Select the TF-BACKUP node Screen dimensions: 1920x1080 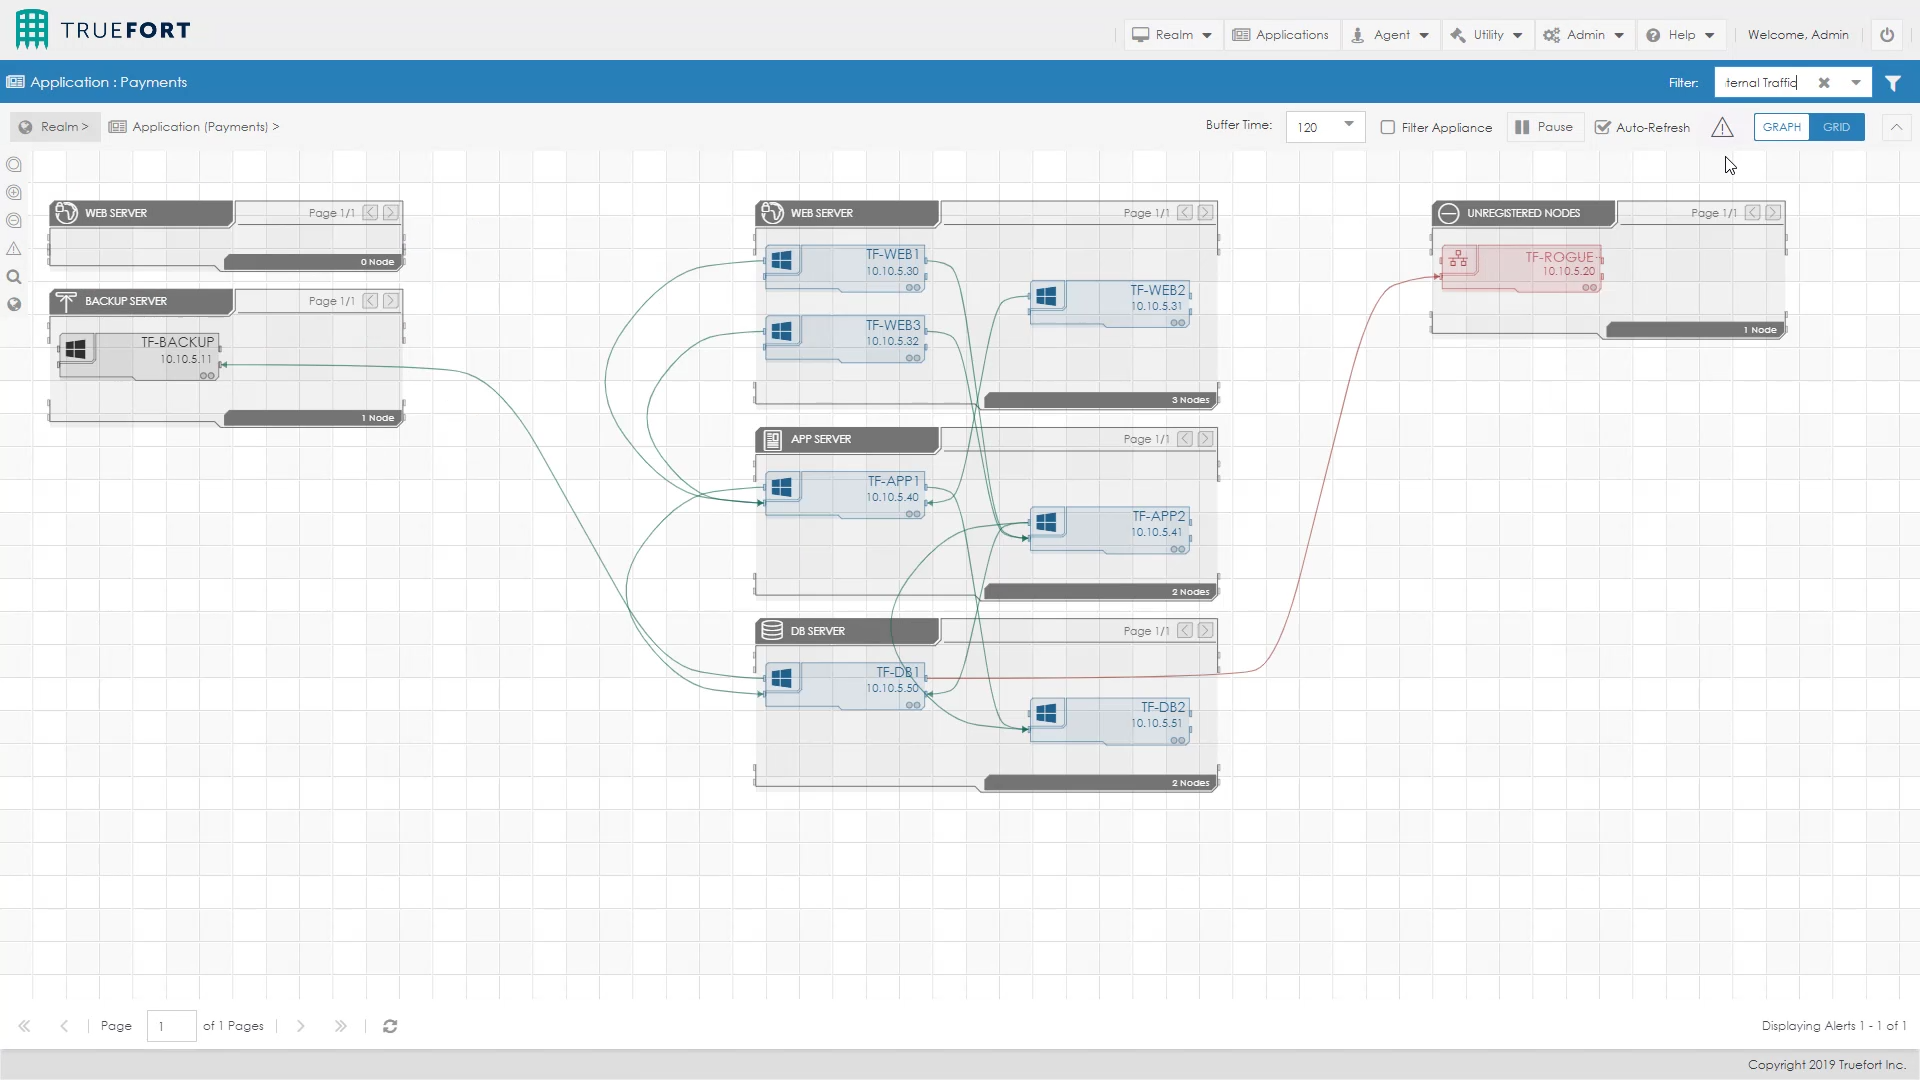coord(139,356)
